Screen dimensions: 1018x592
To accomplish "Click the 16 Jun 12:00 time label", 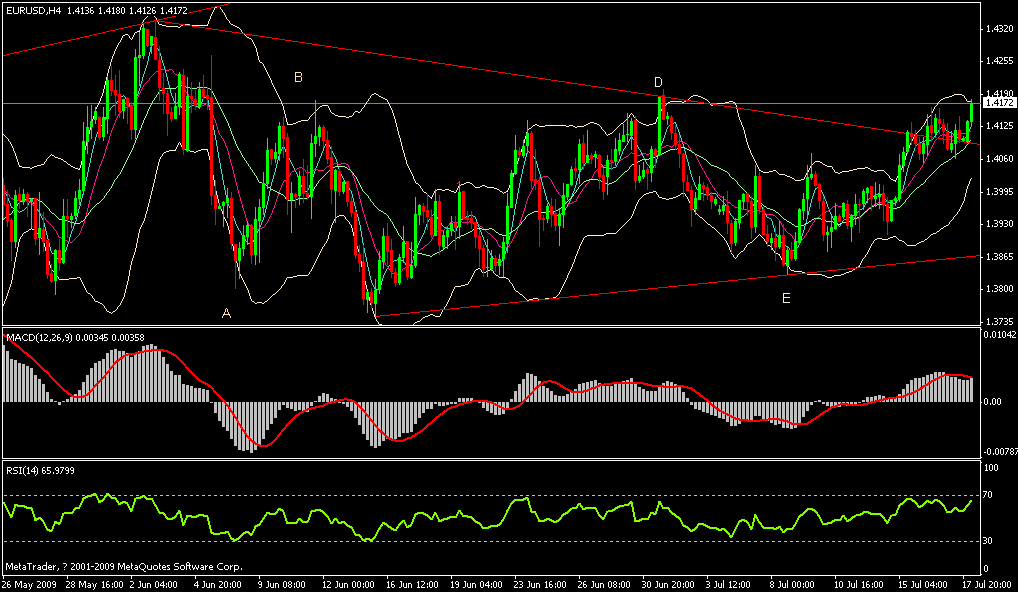I will [413, 585].
